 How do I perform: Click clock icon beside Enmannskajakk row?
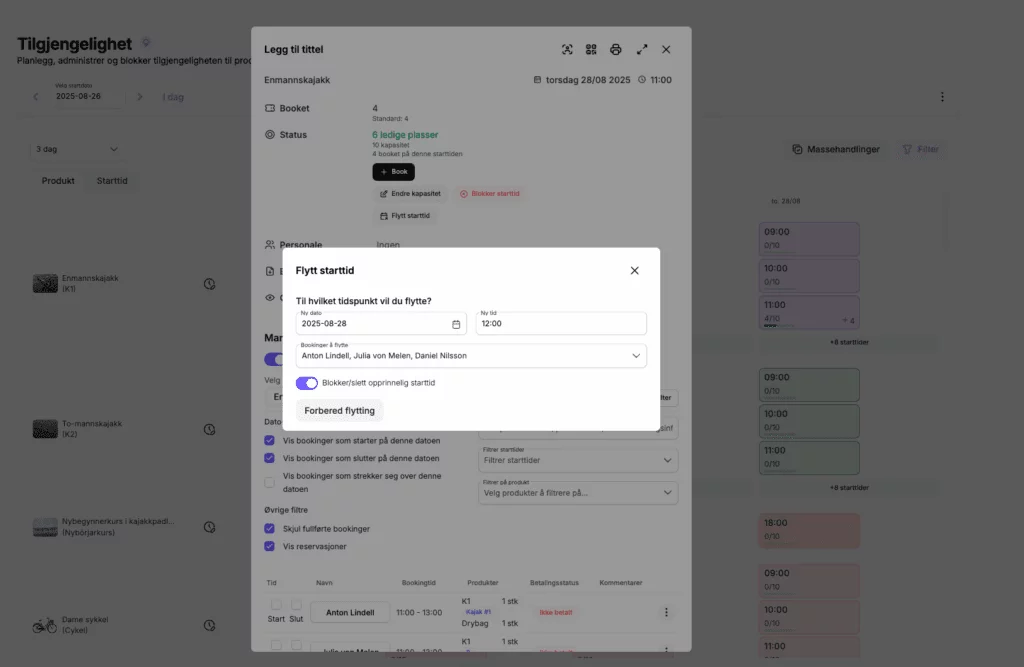pyautogui.click(x=210, y=284)
